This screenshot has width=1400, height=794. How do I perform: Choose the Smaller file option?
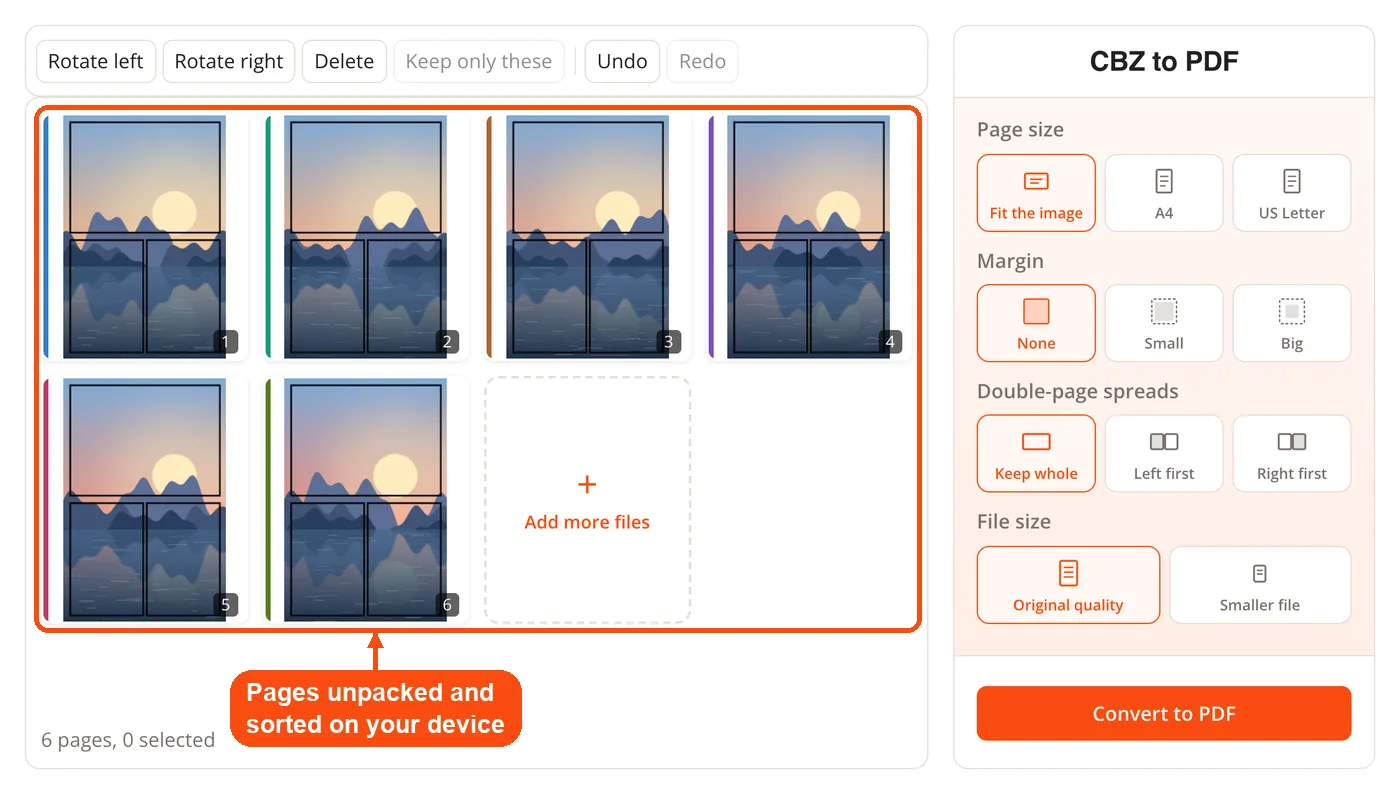1260,585
